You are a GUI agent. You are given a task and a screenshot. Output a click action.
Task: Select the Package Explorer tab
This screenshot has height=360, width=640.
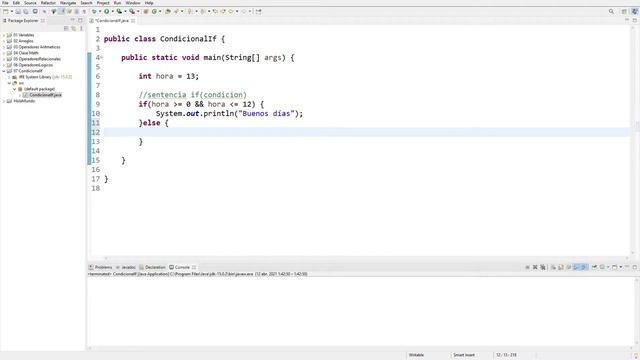pyautogui.click(x=23, y=20)
